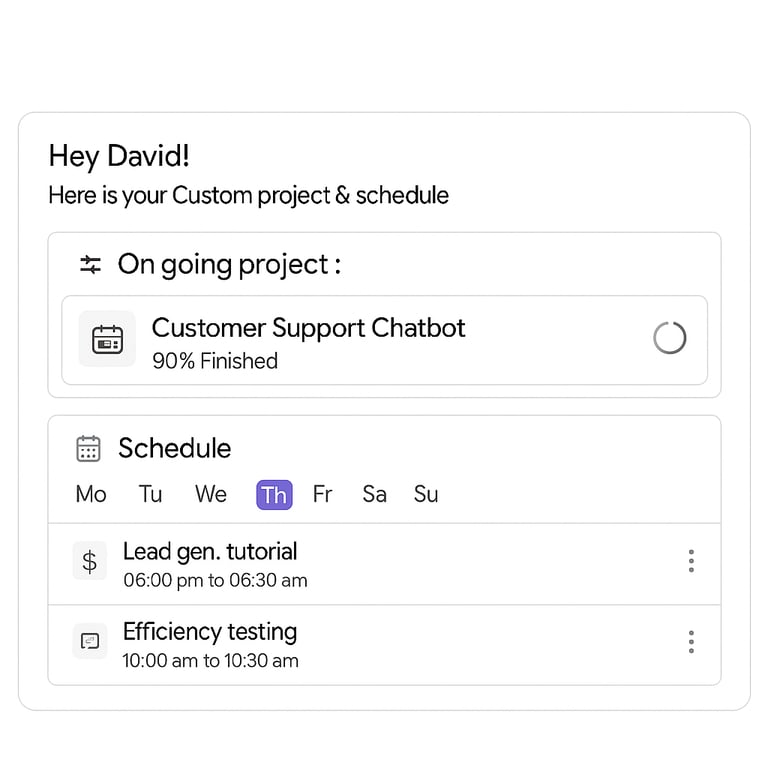Open the Customer Support Chatbot project title

(x=308, y=328)
